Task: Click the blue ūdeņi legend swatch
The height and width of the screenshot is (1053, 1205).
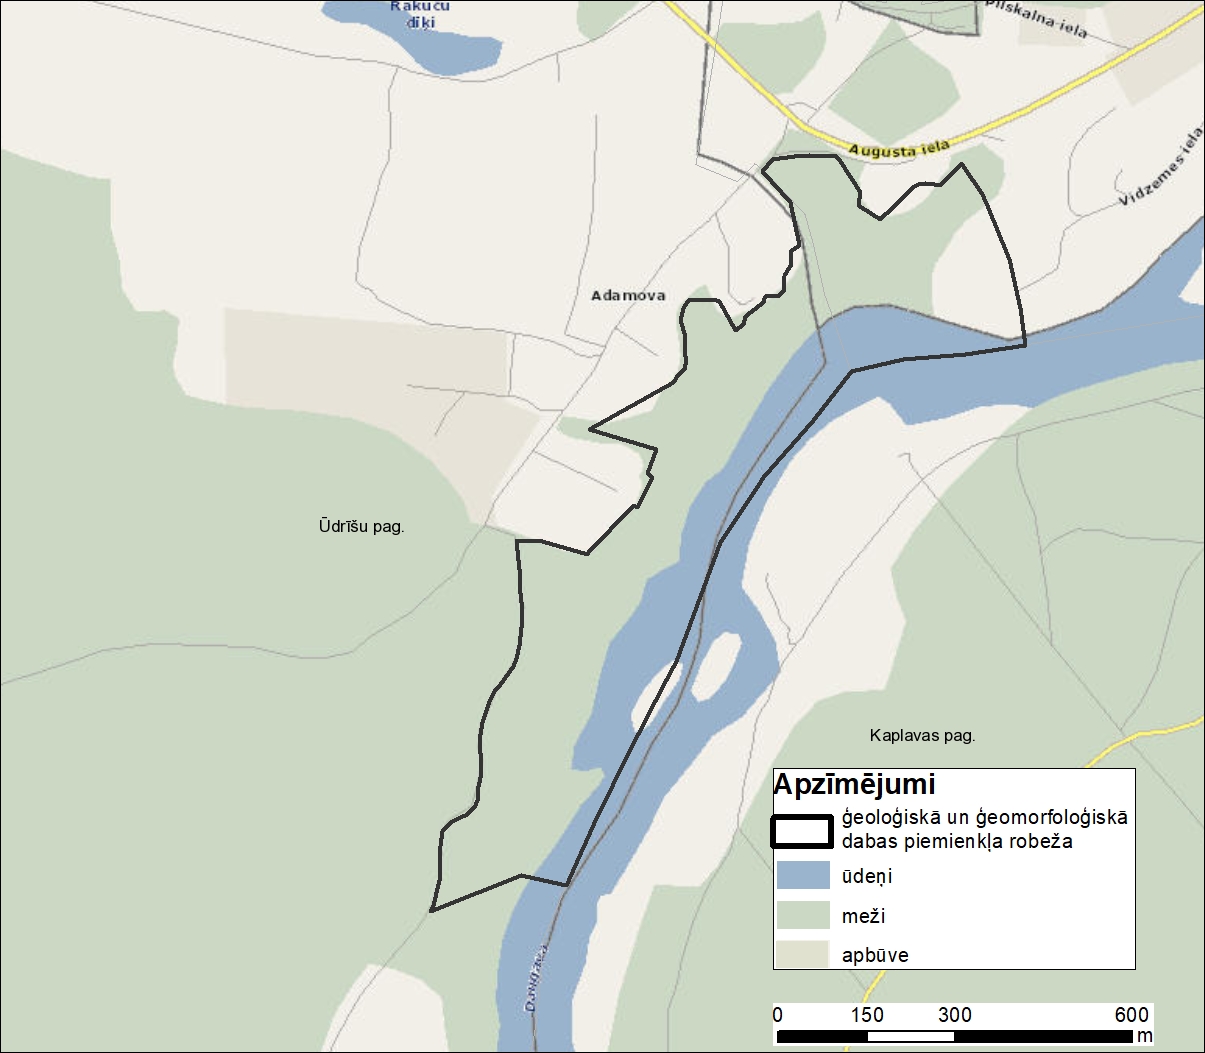Action: pos(803,876)
